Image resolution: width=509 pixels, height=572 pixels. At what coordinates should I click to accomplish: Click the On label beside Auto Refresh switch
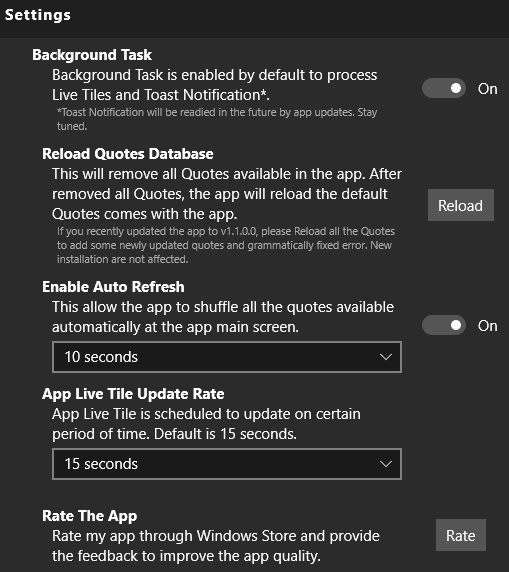pyautogui.click(x=487, y=326)
